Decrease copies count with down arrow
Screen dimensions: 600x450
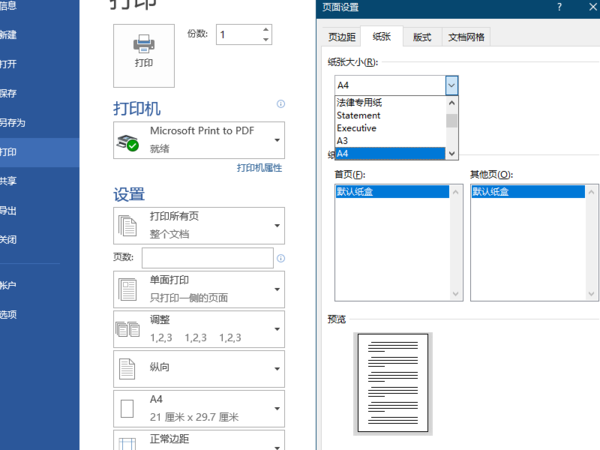[266, 39]
